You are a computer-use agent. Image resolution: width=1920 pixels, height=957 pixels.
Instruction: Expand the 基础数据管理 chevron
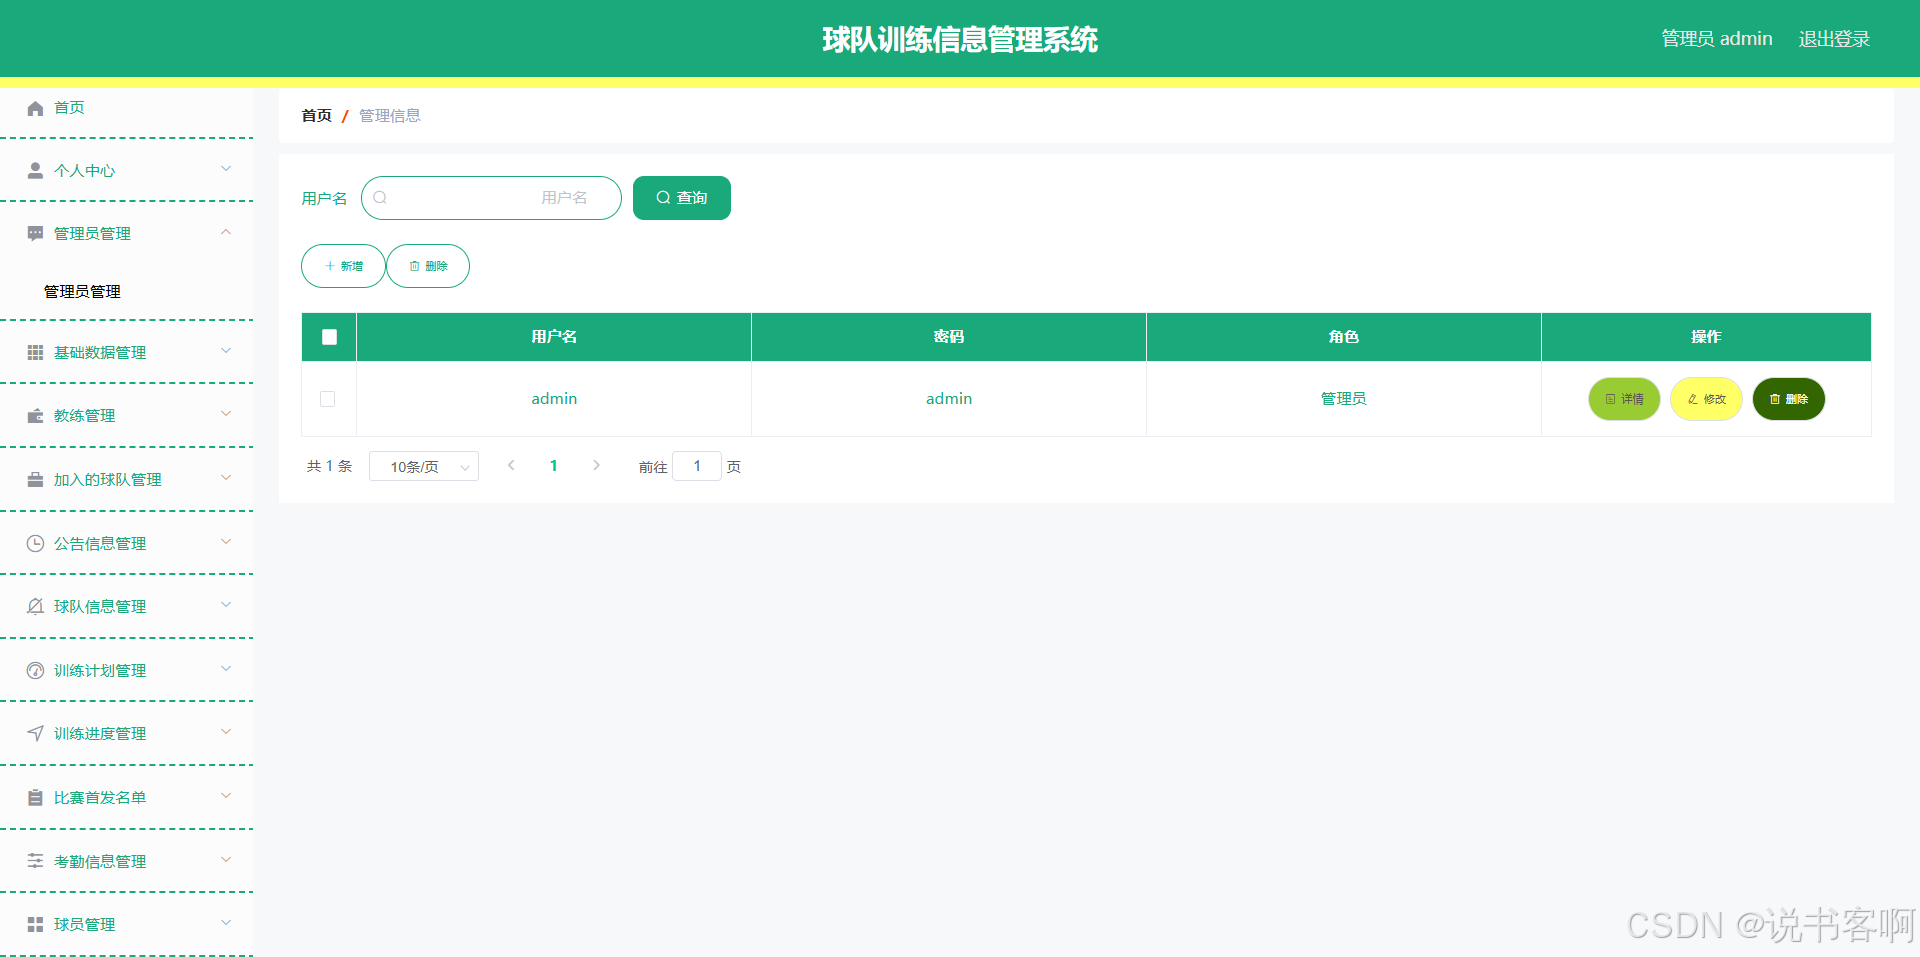226,351
